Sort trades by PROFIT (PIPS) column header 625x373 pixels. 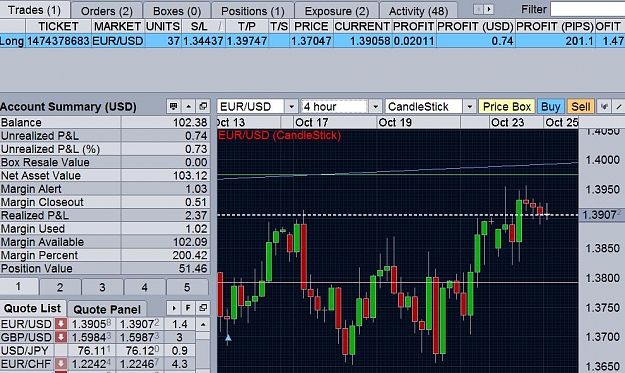pos(555,26)
